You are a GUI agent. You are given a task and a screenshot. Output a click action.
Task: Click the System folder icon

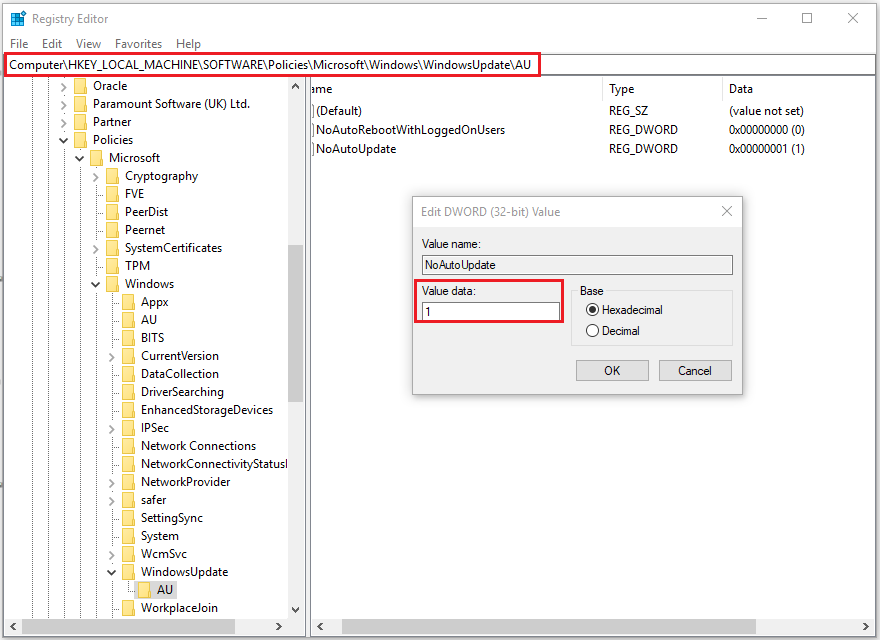[x=129, y=536]
